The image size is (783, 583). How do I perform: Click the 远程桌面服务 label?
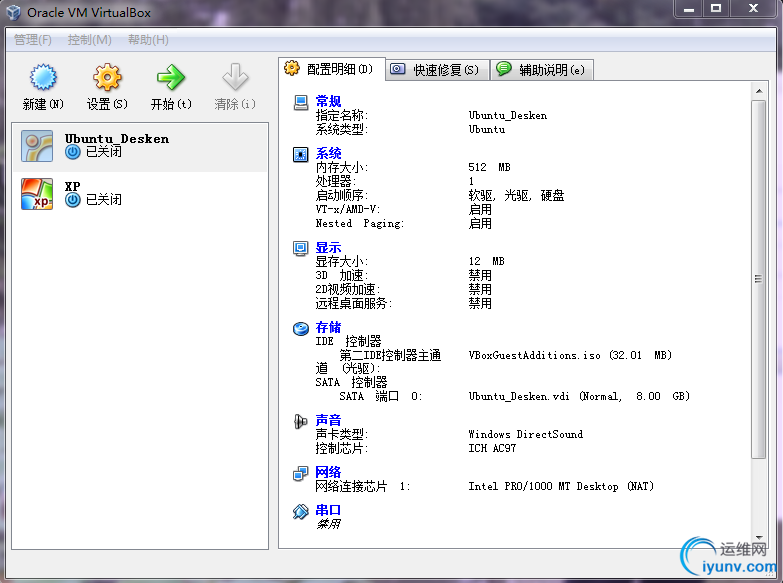tap(354, 303)
